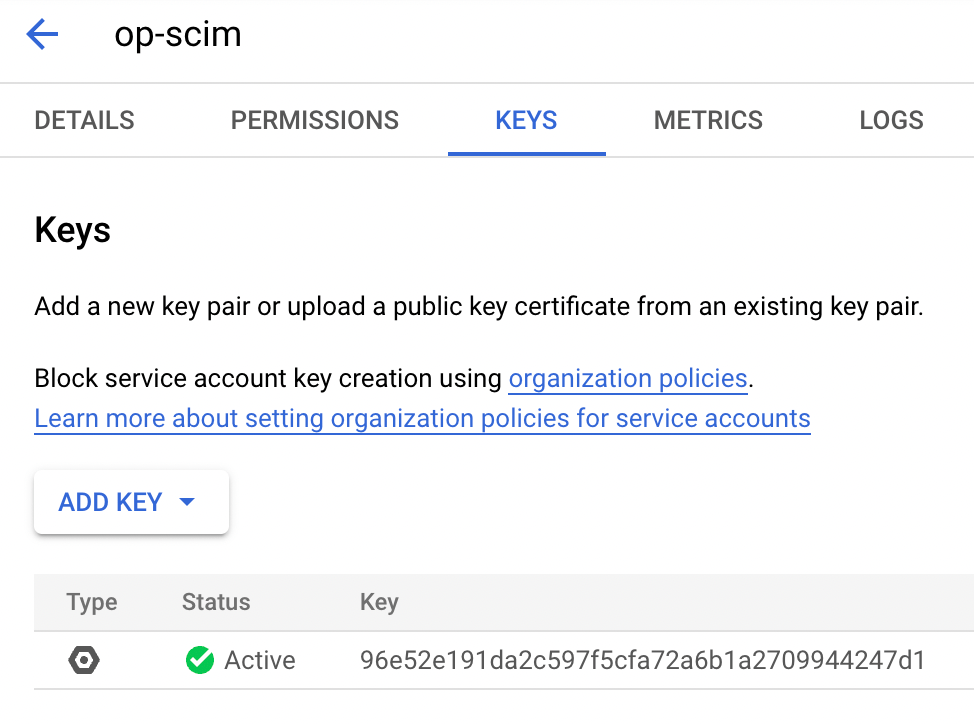View the LOGS tab
974x724 pixels.
891,120
